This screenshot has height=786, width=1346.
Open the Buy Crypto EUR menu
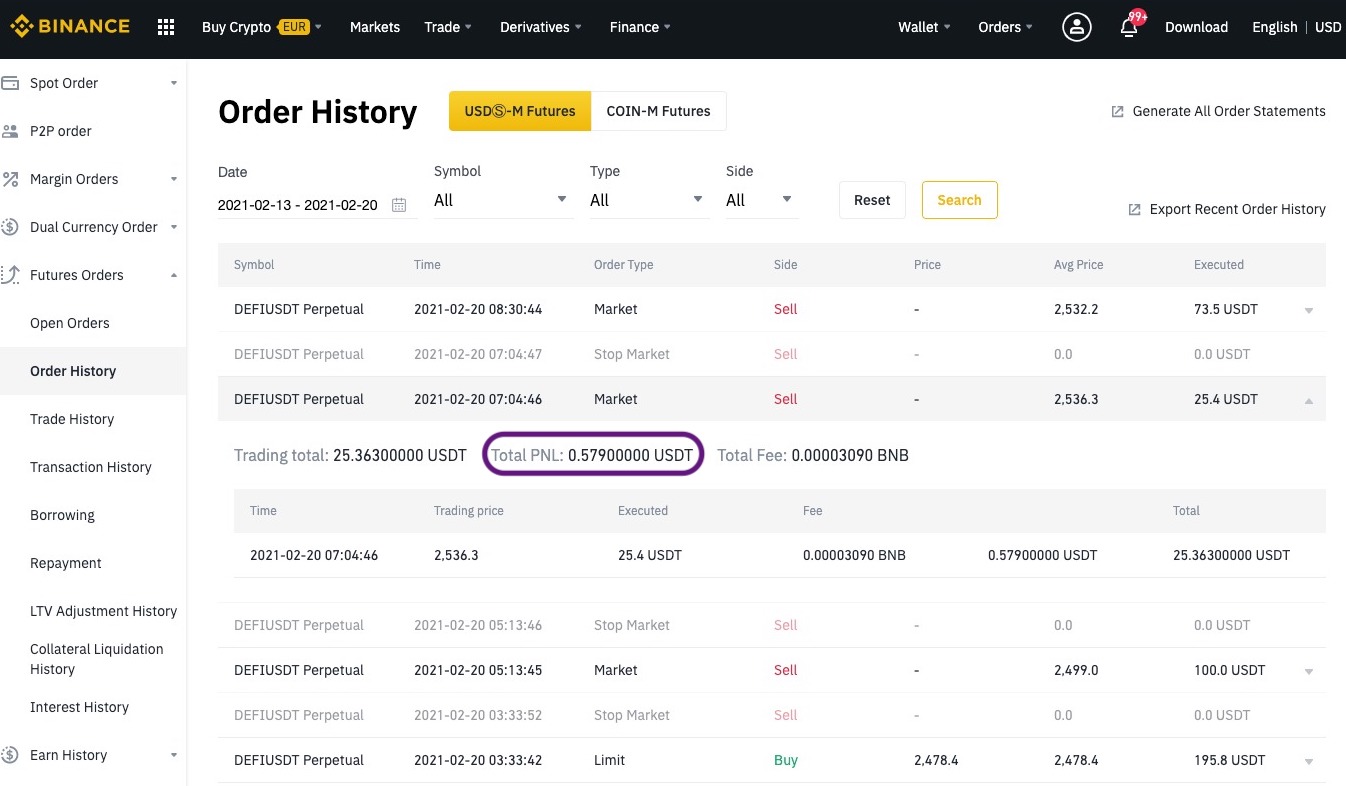(262, 27)
